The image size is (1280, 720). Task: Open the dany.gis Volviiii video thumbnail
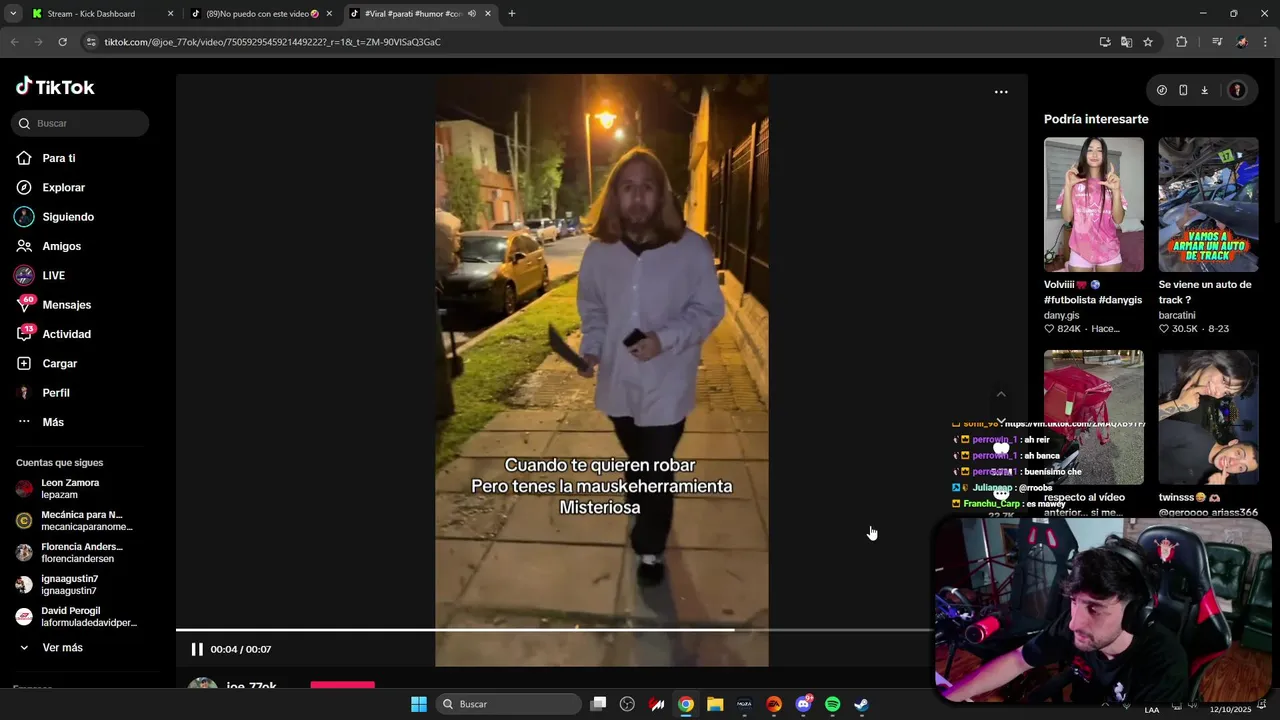click(1094, 205)
